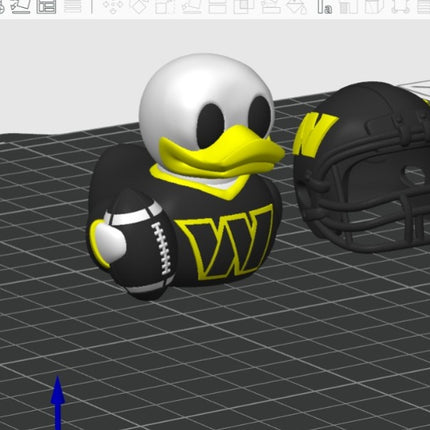This screenshot has height=430, width=430.
Task: Open the Cut tool in toolbar
Action: (x=217, y=6)
